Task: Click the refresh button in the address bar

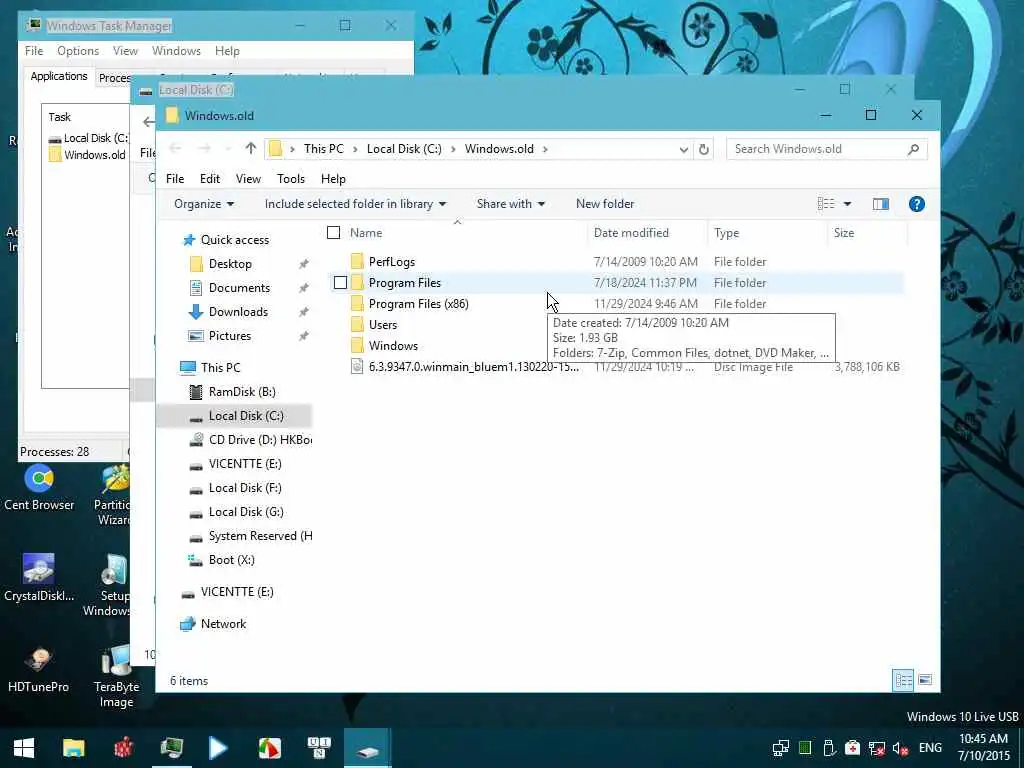Action: click(x=703, y=150)
